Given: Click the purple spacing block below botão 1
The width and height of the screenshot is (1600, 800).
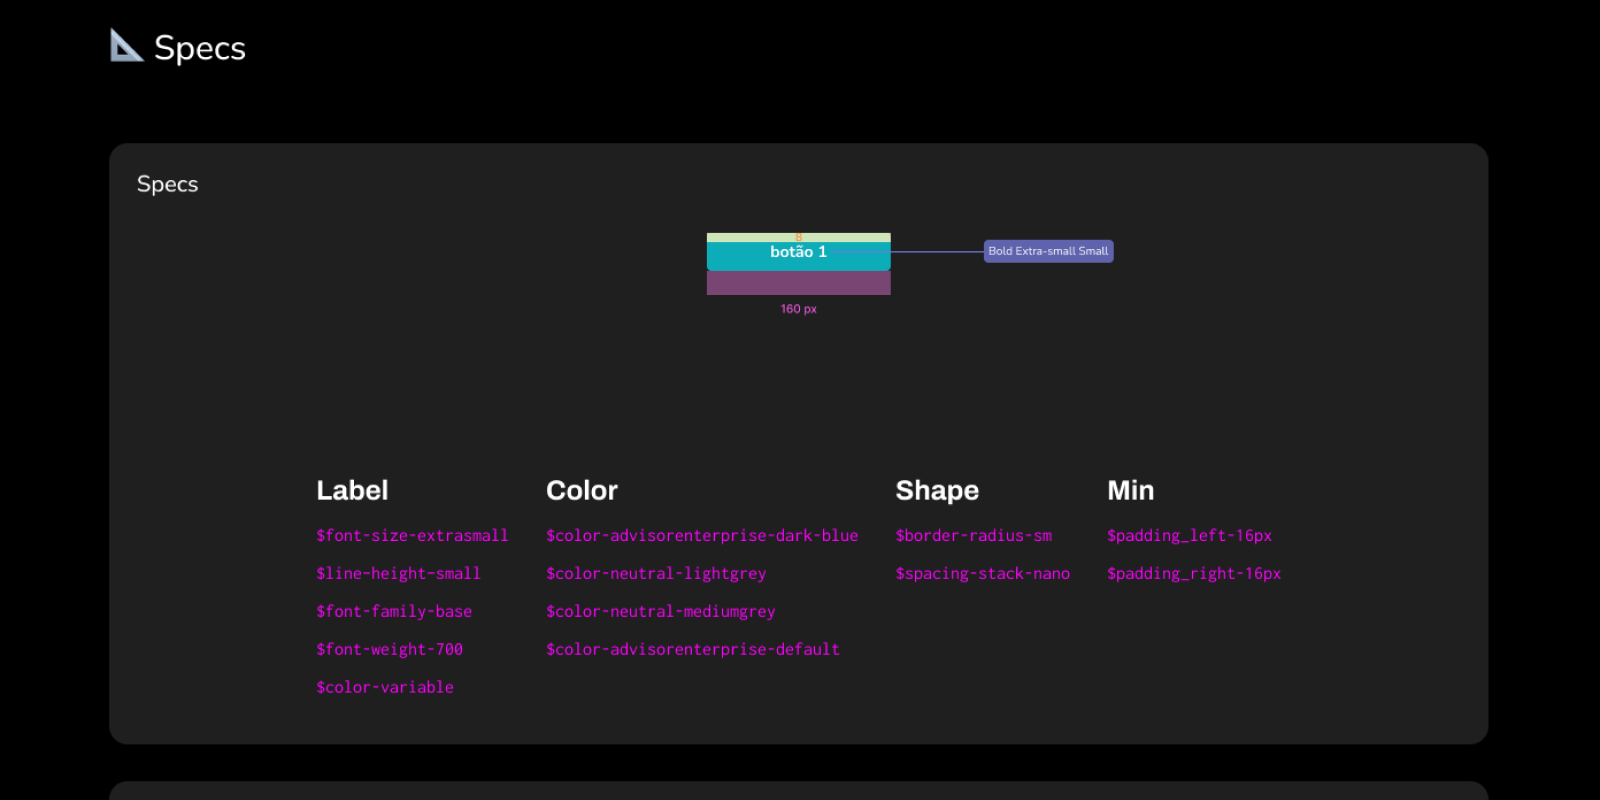Looking at the screenshot, I should click(798, 283).
